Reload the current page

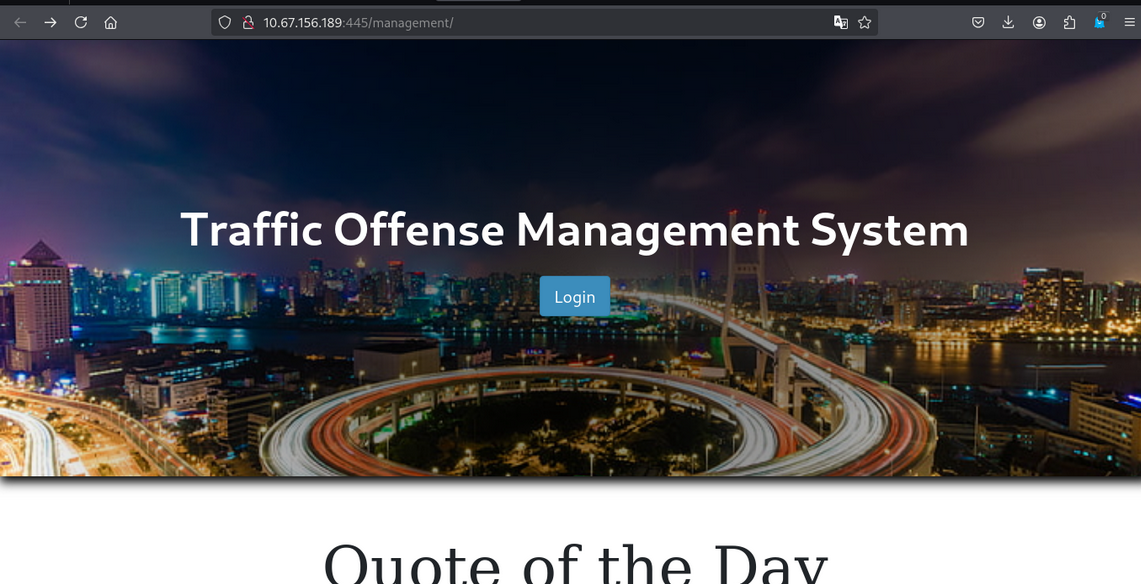click(x=81, y=22)
